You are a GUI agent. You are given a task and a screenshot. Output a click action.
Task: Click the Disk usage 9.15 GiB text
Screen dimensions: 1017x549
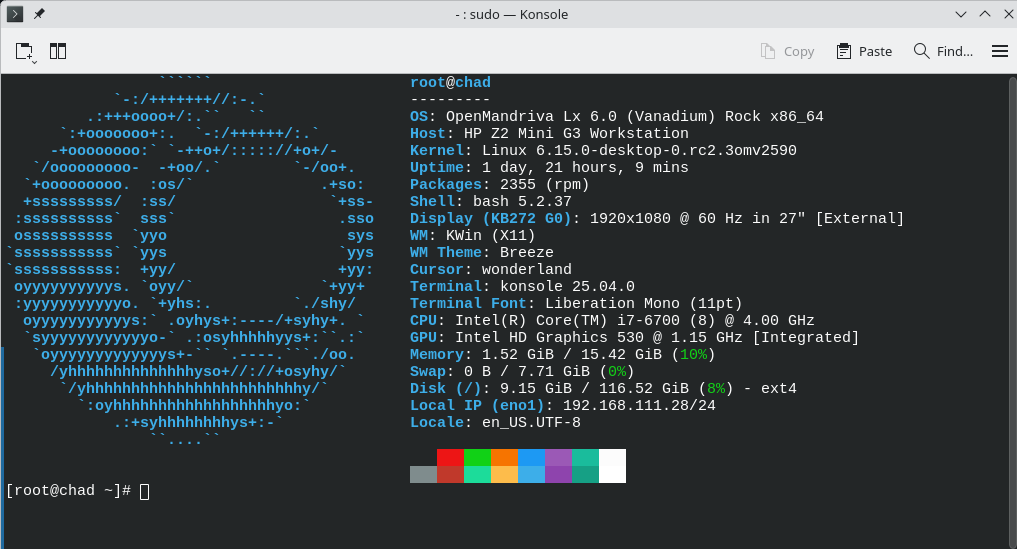[x=536, y=388]
